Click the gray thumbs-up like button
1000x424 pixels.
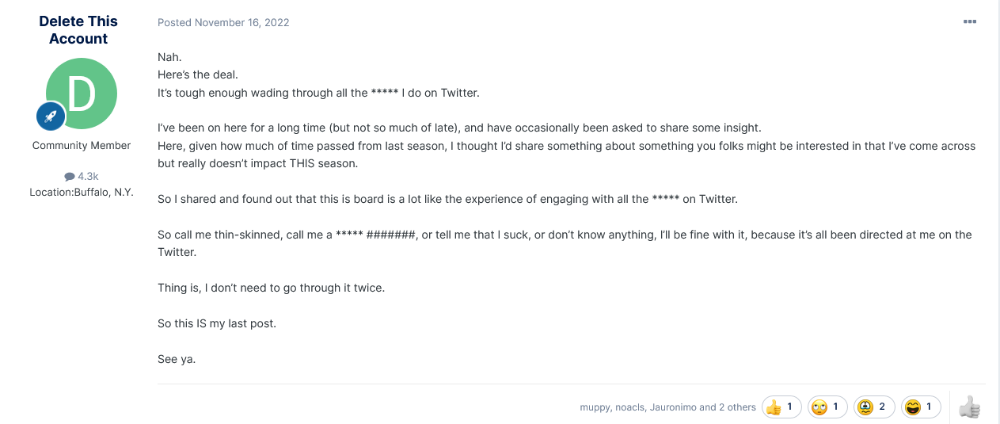(x=969, y=407)
